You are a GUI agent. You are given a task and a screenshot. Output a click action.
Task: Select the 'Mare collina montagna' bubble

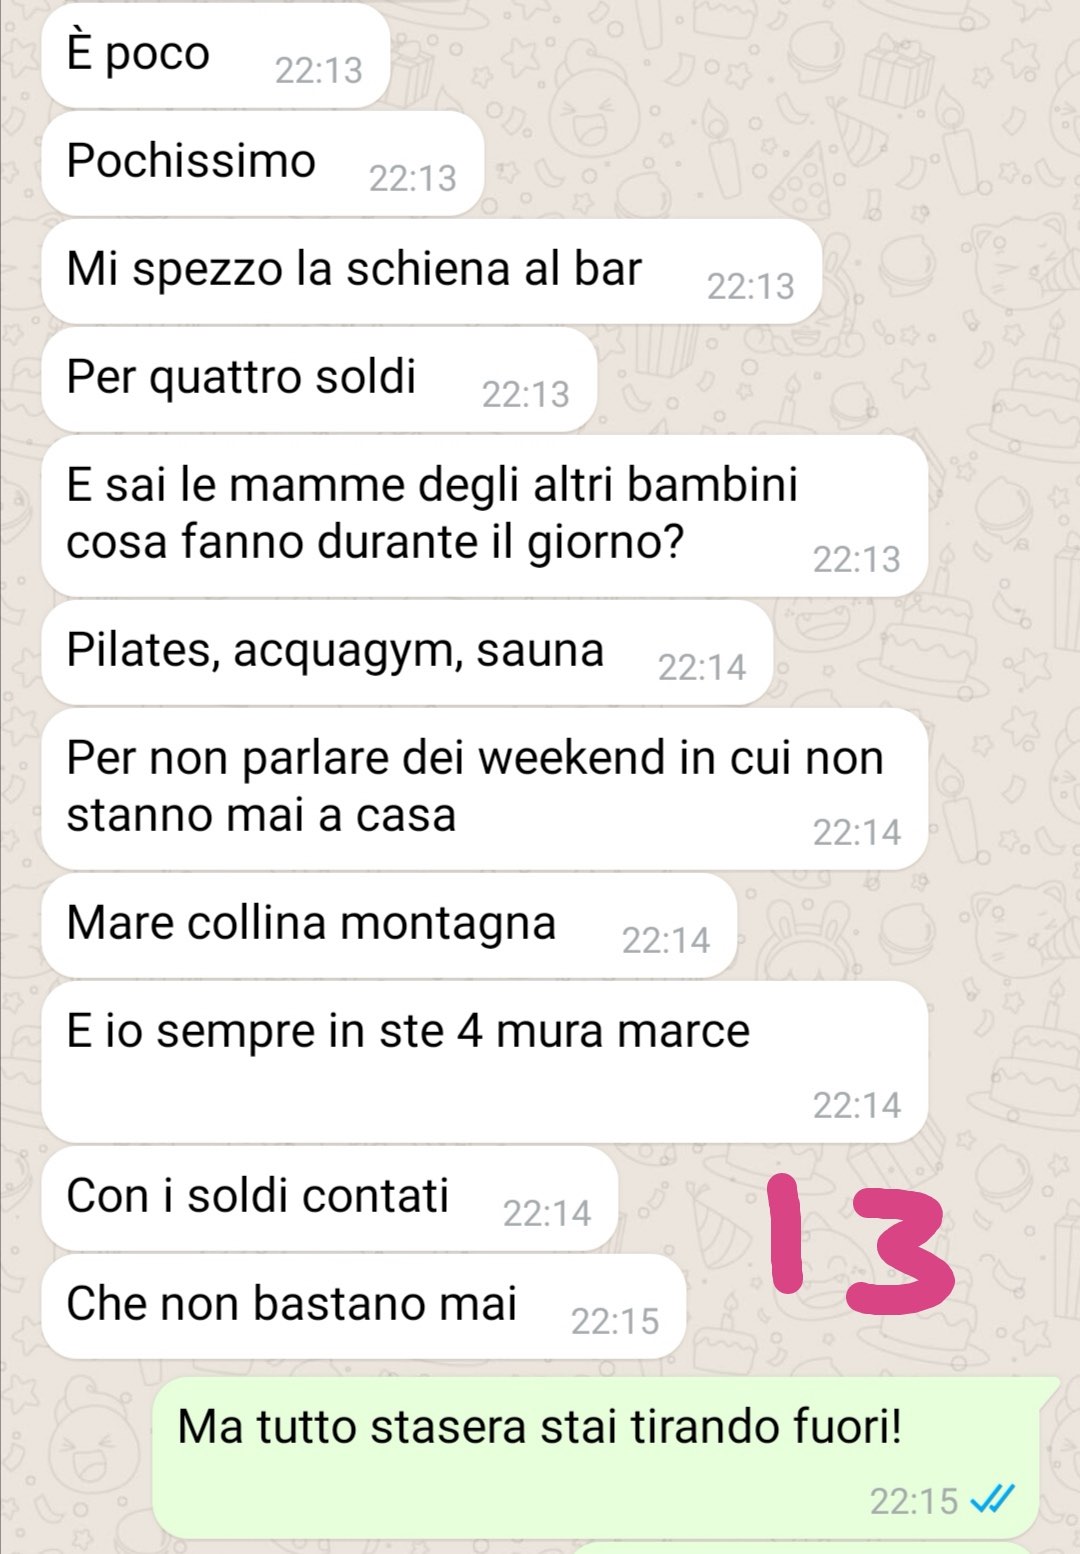pyautogui.click(x=389, y=925)
